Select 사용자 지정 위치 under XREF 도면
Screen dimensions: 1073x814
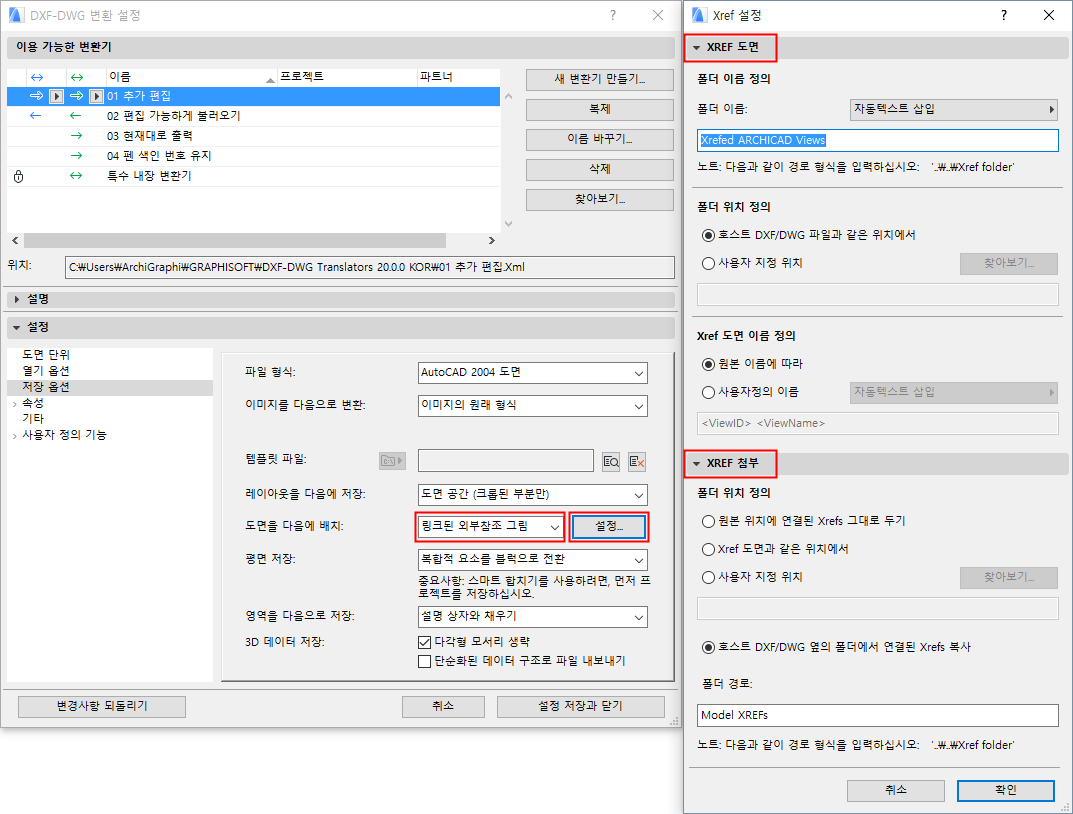709,263
